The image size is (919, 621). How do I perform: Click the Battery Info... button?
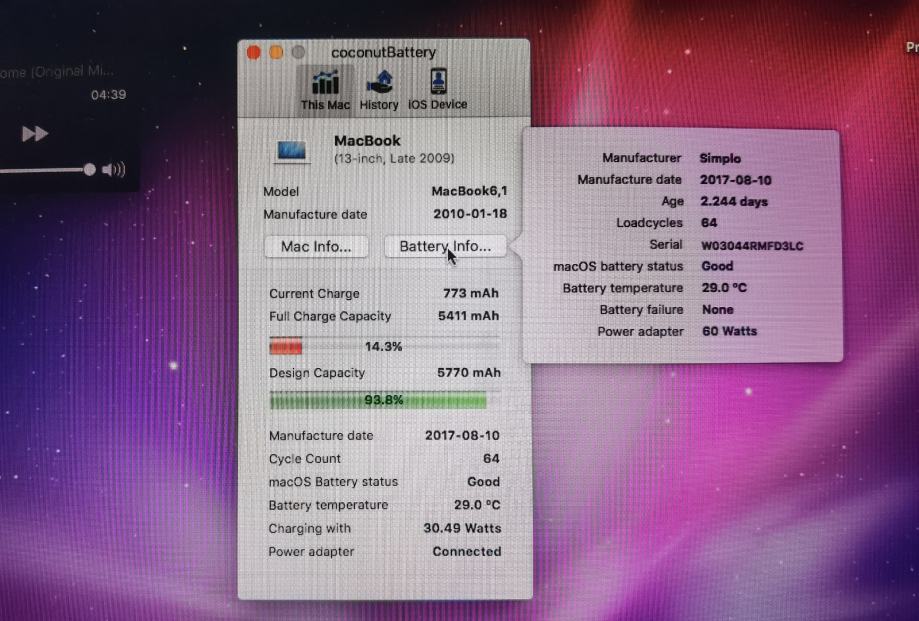pos(445,247)
